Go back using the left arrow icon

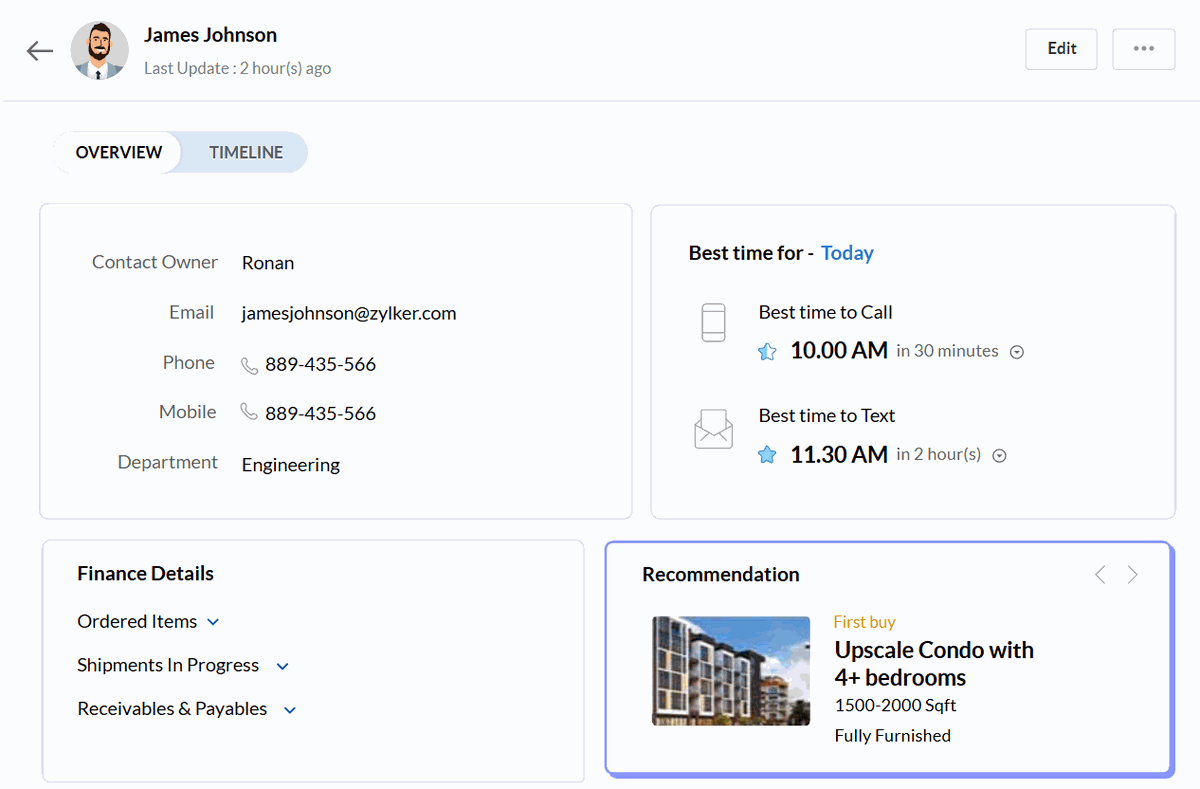[40, 51]
